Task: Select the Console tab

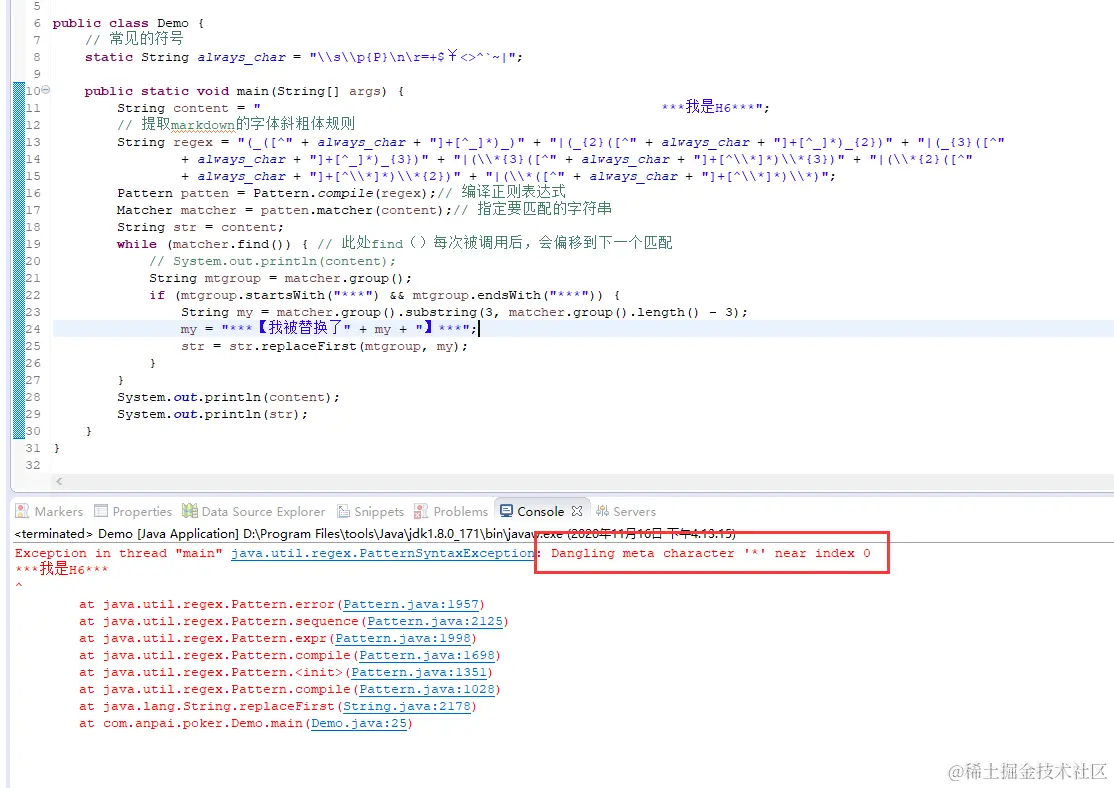Action: click(540, 512)
